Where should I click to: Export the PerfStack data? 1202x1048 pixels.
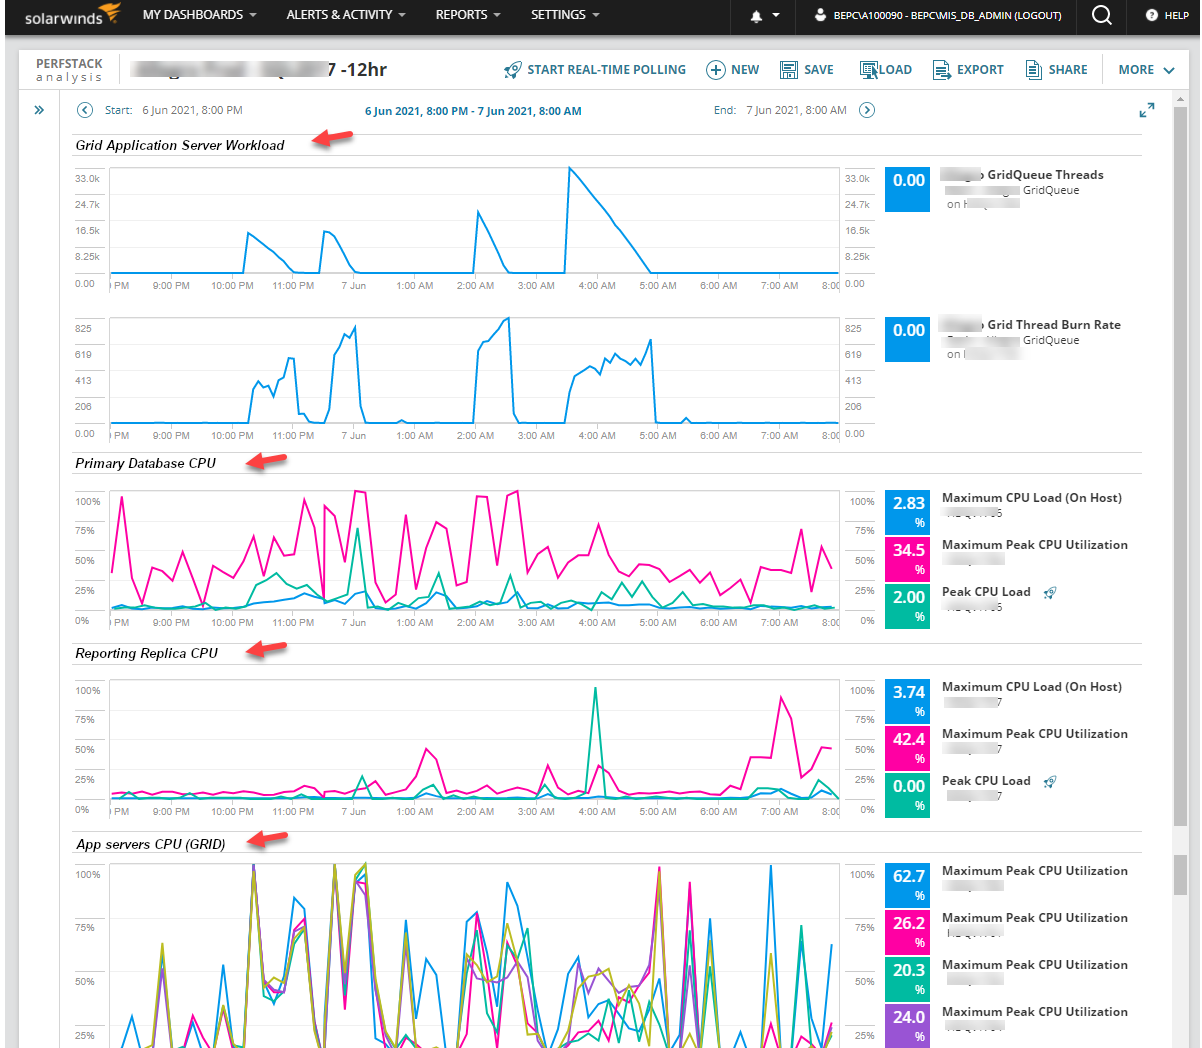pyautogui.click(x=968, y=70)
